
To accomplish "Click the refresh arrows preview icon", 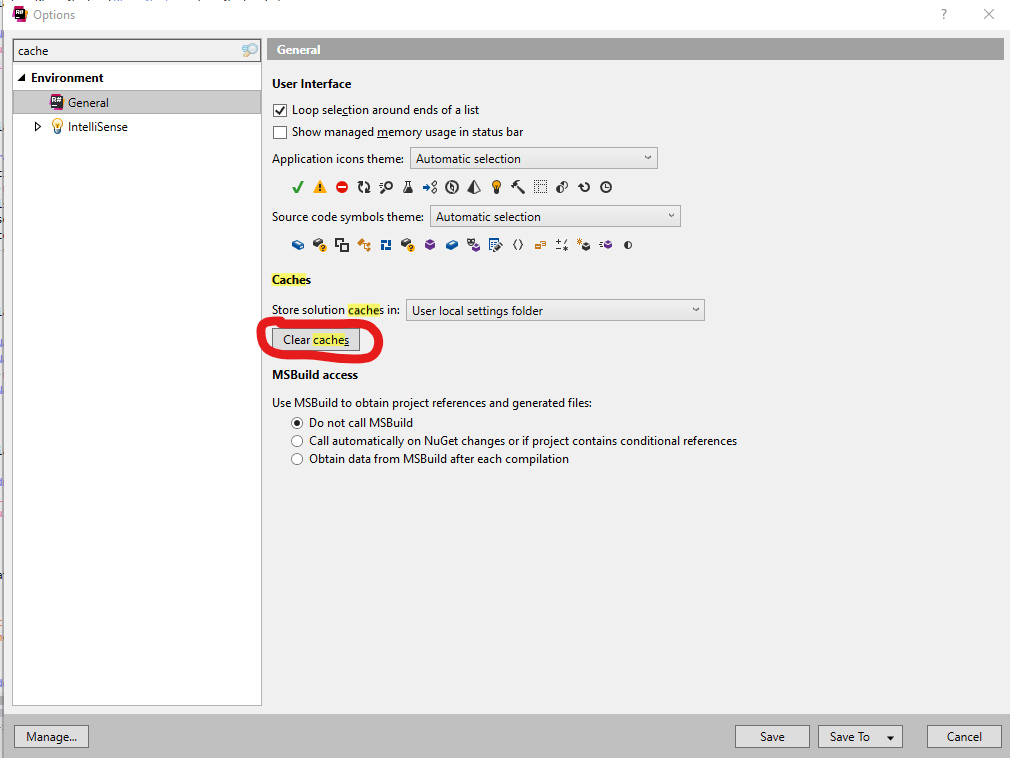I will coord(364,187).
